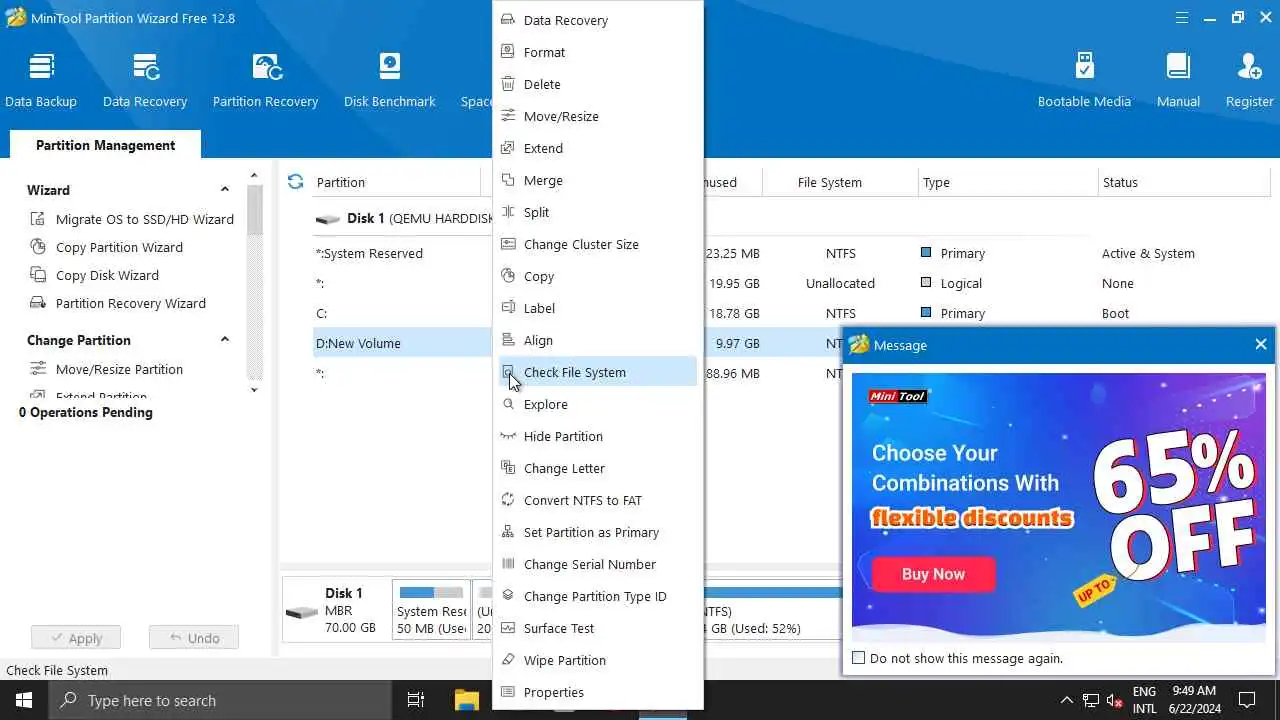1280x720 pixels.
Task: Open the notification center icon
Action: [x=1247, y=700]
